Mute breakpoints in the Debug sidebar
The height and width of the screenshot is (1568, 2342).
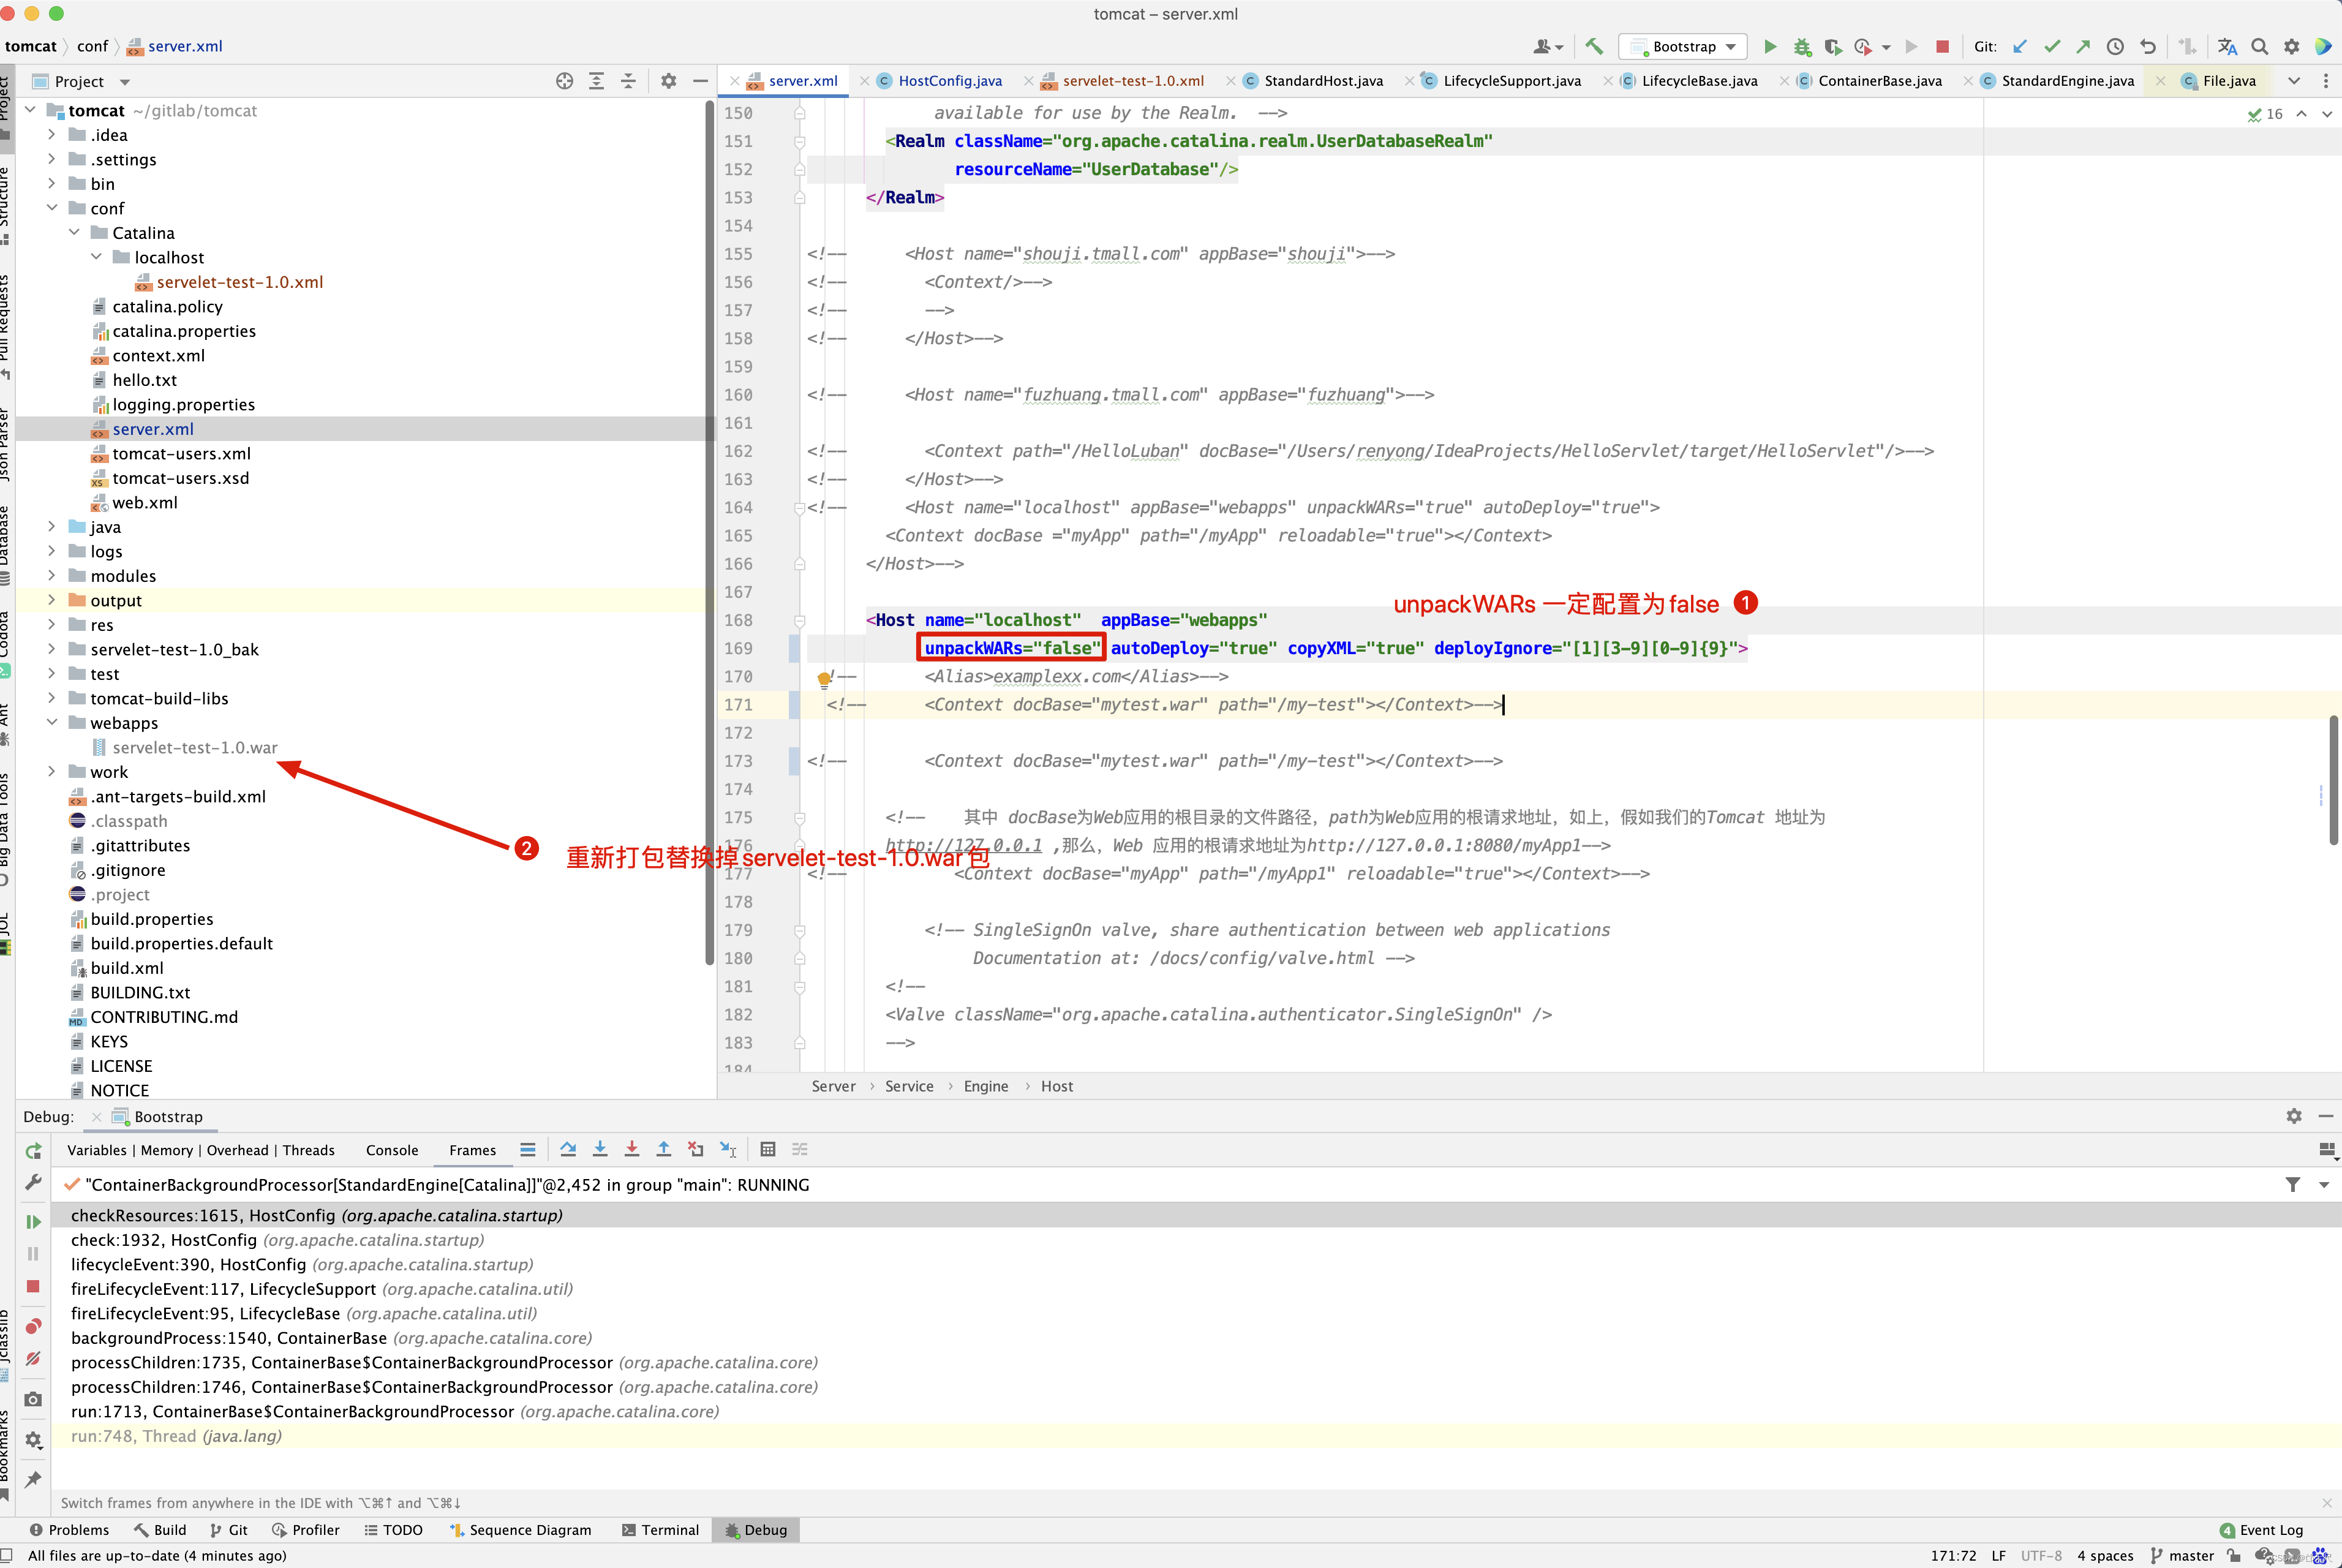tap(33, 1358)
